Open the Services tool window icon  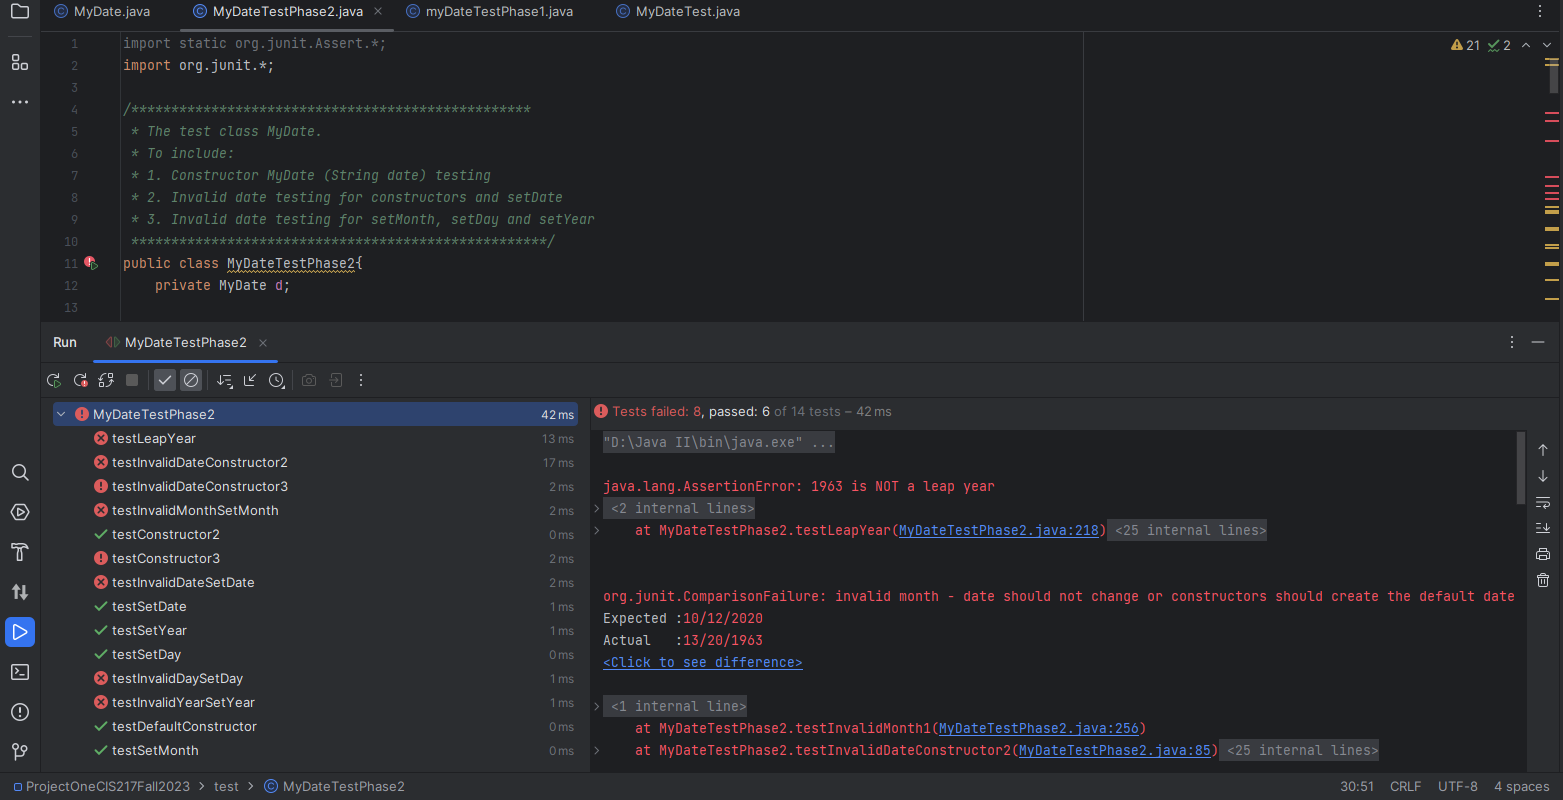[20, 512]
